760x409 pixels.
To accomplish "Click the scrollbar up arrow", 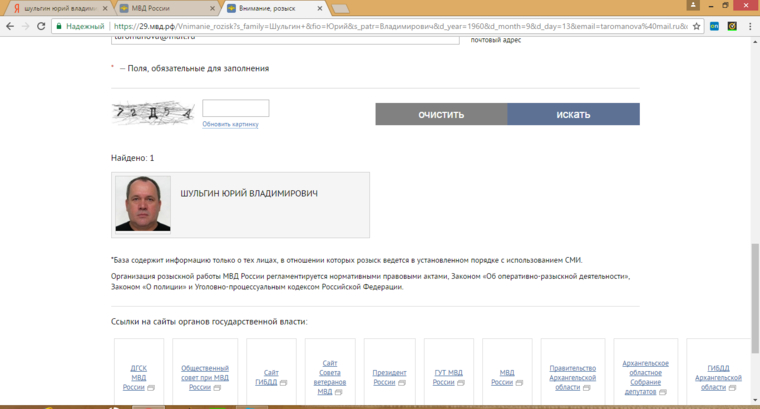I will click(755, 42).
